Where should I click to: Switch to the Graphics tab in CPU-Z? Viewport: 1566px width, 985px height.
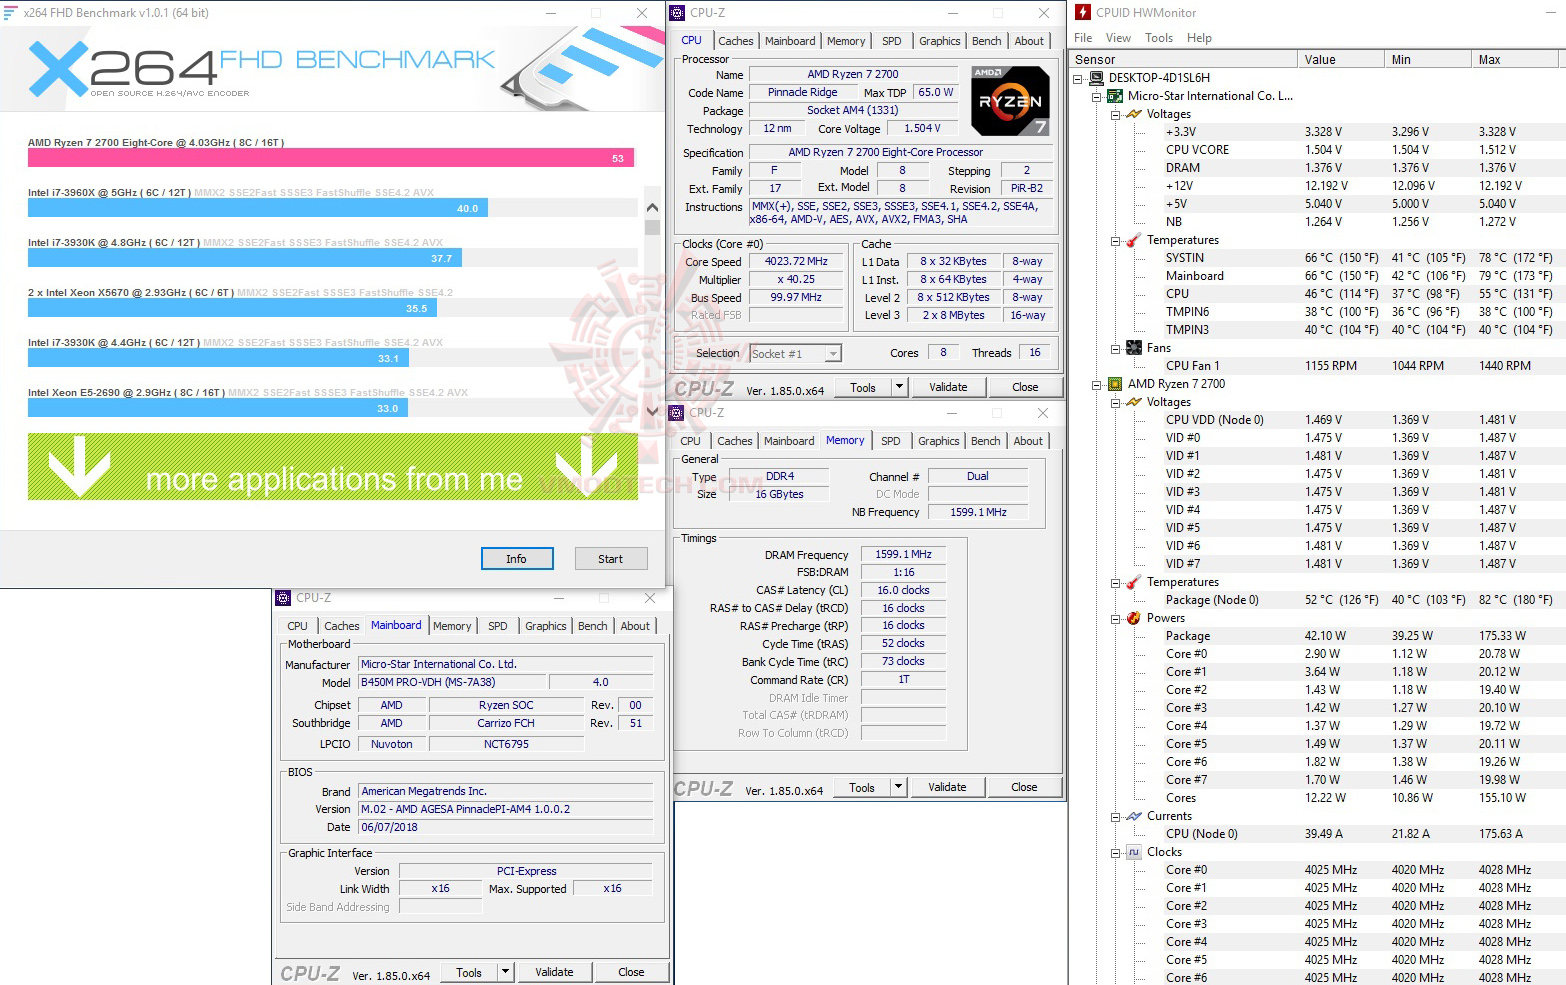[938, 40]
